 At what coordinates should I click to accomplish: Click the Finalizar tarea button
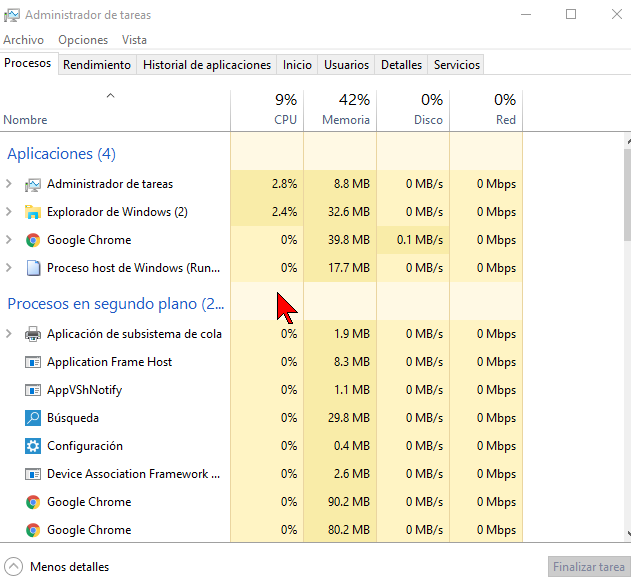tap(589, 567)
